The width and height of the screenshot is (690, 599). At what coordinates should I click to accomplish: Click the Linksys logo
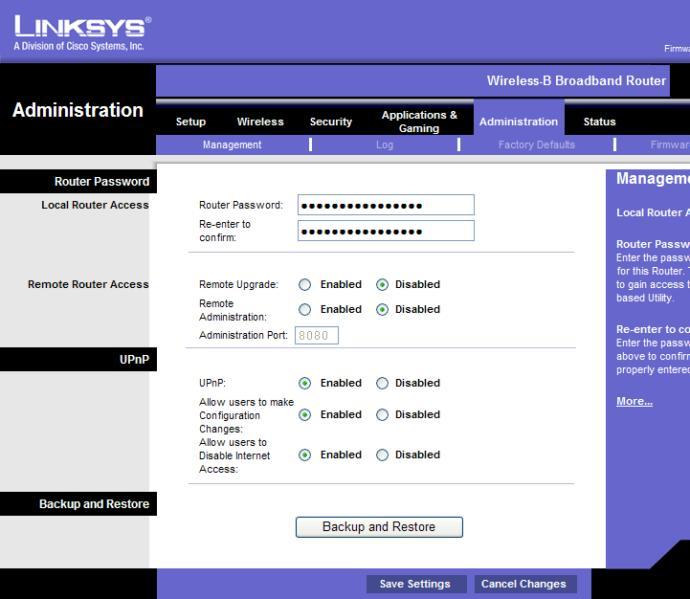click(x=82, y=27)
